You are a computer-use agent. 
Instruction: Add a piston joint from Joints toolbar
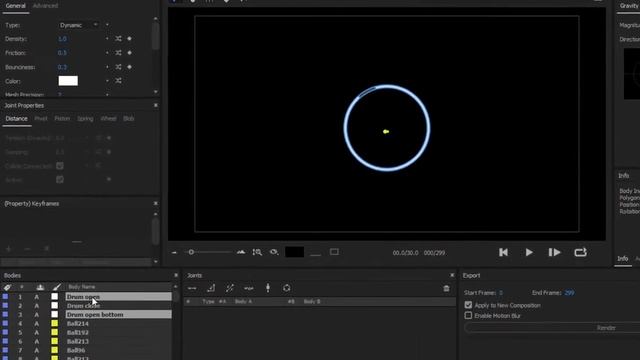[230, 288]
